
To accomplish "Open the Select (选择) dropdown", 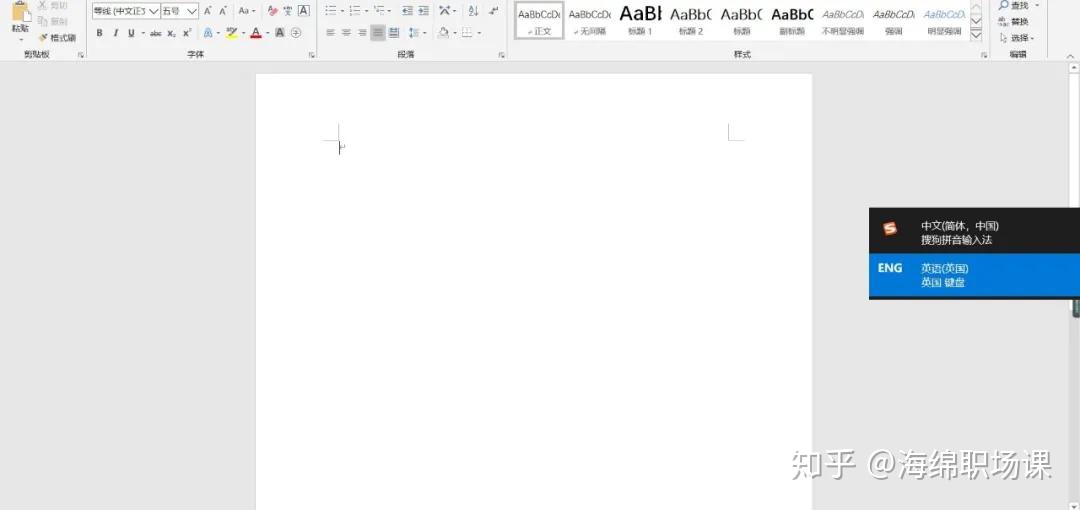I will pyautogui.click(x=1017, y=38).
